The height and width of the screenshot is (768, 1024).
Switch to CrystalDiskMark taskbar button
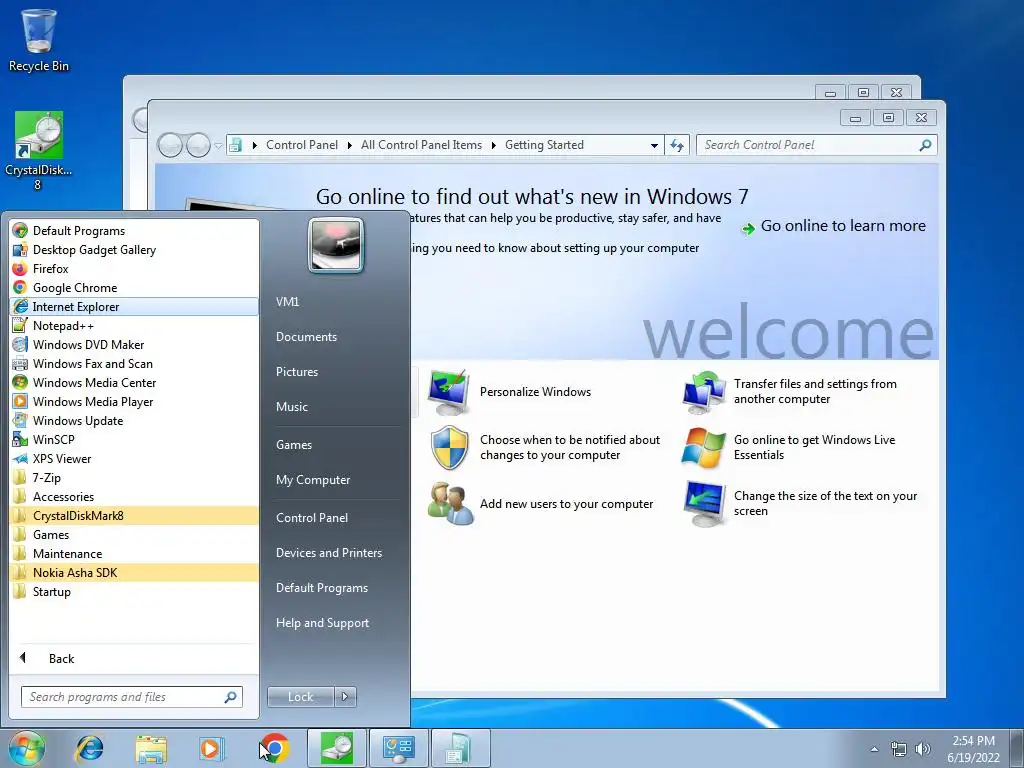click(x=337, y=748)
